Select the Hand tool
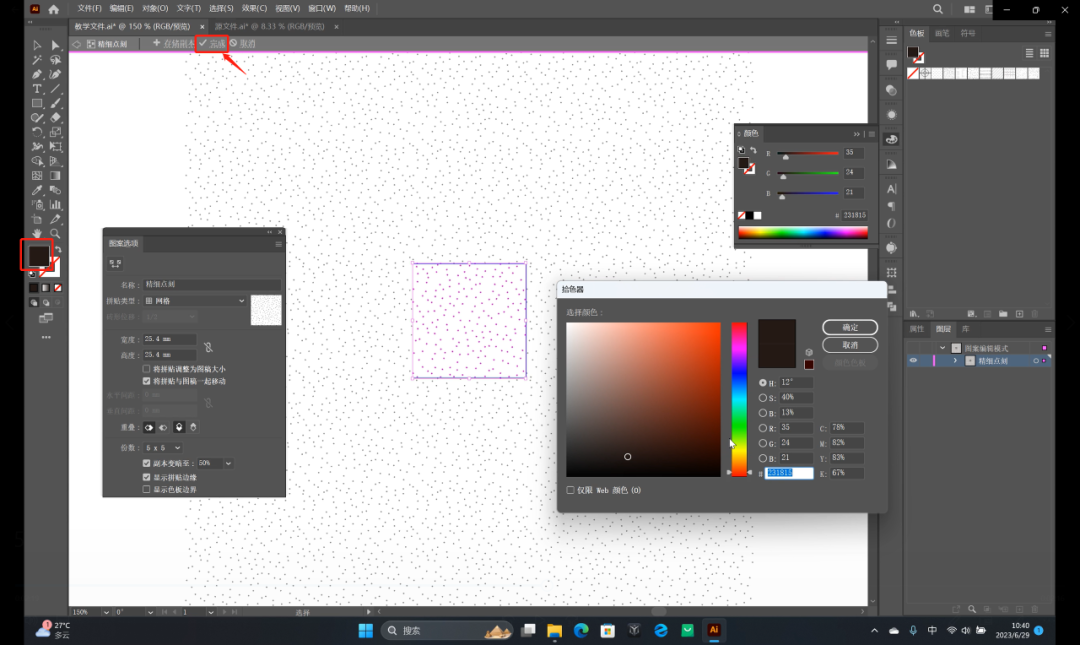Viewport: 1080px width, 645px height. point(37,234)
